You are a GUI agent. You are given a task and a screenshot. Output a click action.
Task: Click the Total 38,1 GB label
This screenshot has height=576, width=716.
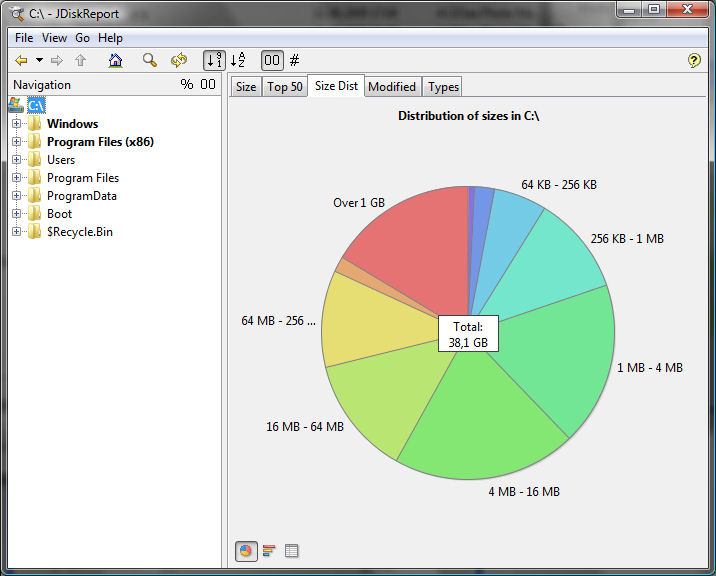pyautogui.click(x=468, y=334)
